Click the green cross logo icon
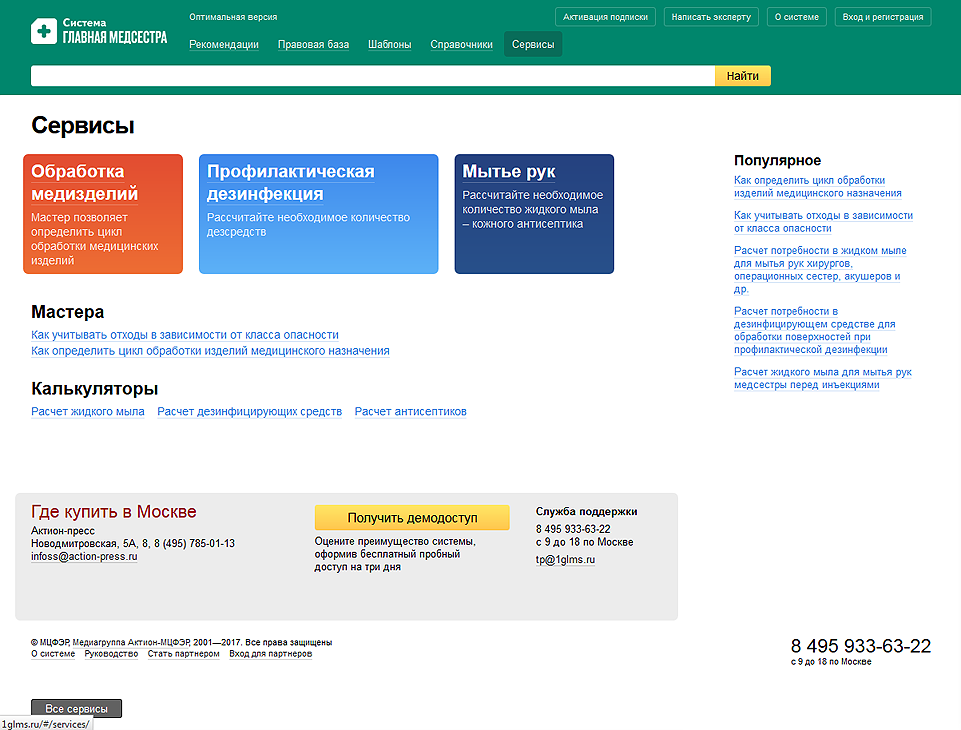Viewport: 961px width, 730px height. 44,31
